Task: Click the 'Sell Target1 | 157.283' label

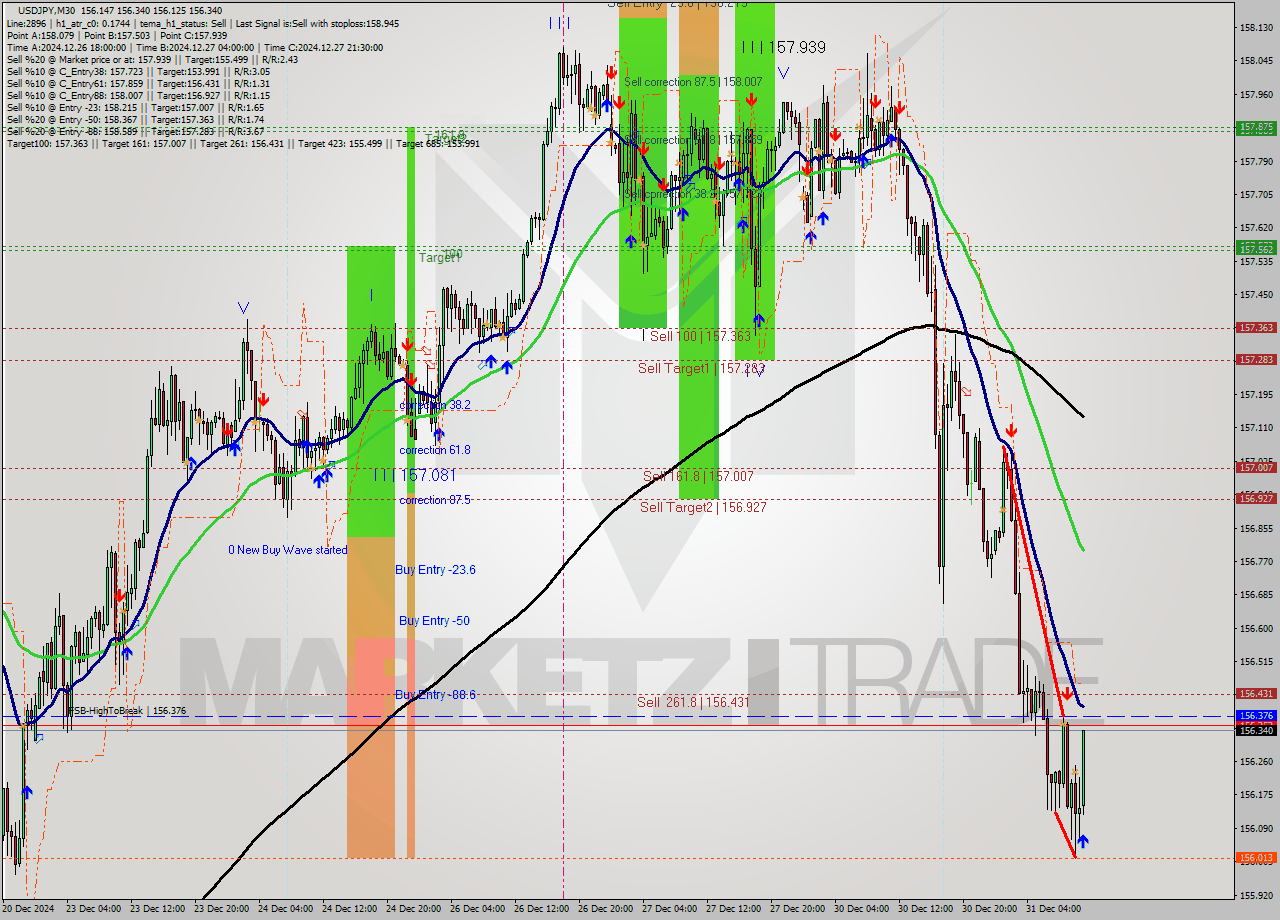Action: (x=702, y=369)
